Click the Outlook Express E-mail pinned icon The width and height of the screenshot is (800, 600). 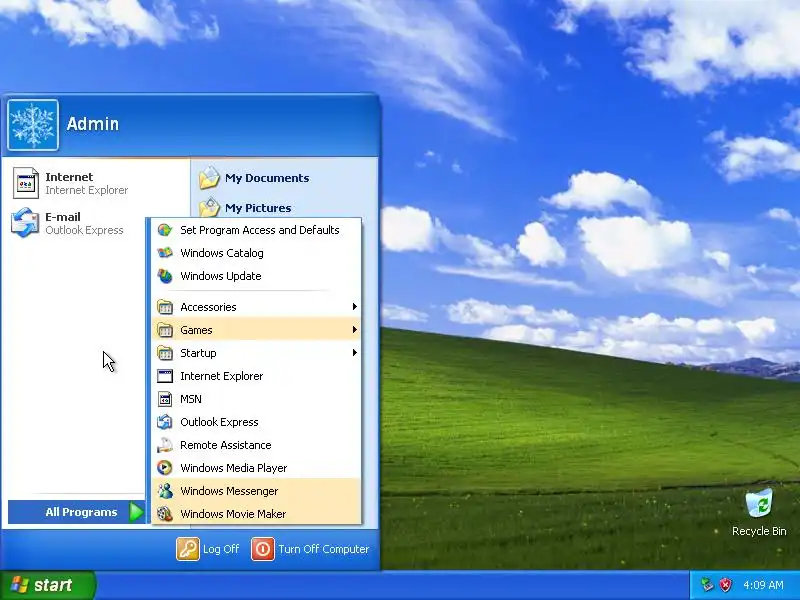[24, 222]
